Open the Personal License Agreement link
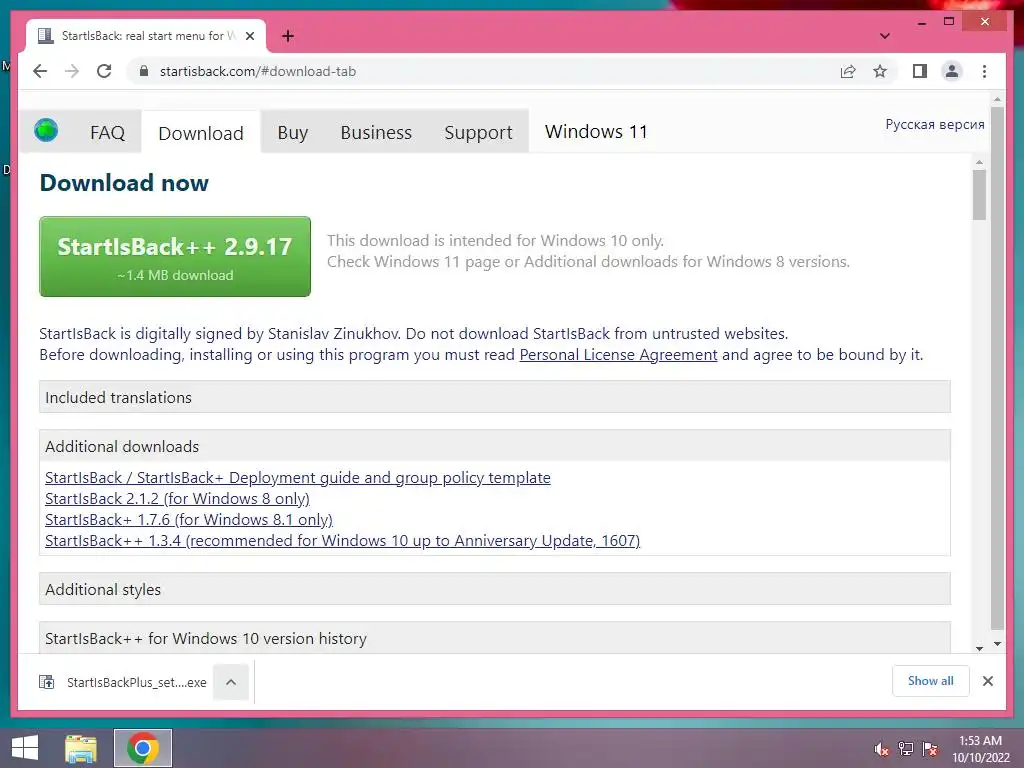This screenshot has width=1024, height=768. pos(618,355)
